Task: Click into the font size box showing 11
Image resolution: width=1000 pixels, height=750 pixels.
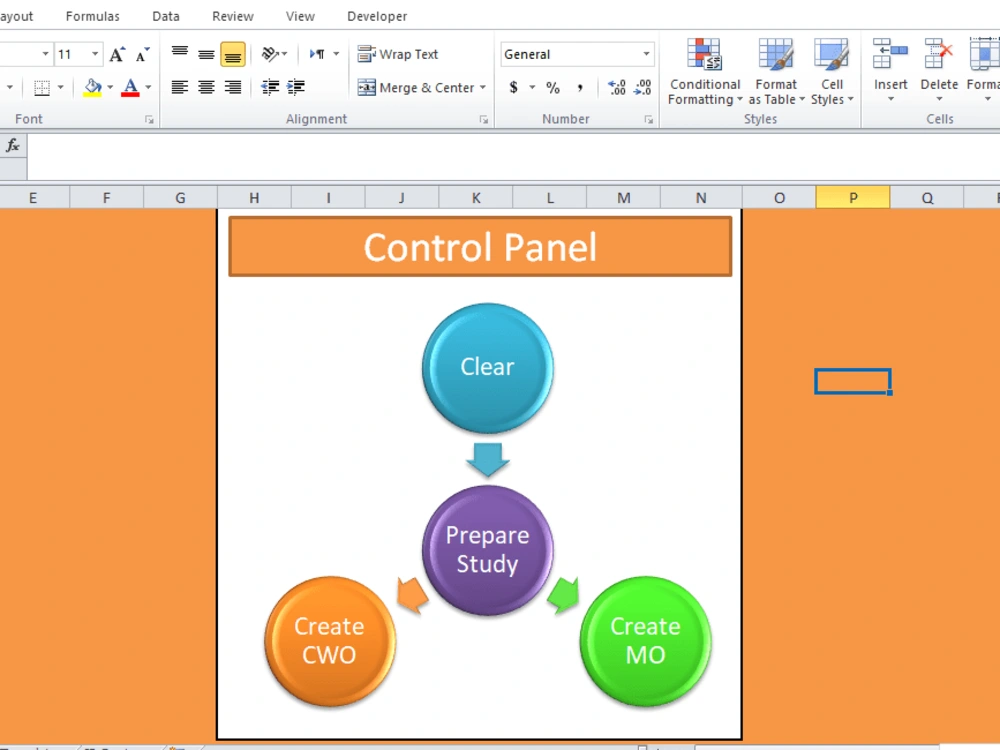Action: coord(71,54)
